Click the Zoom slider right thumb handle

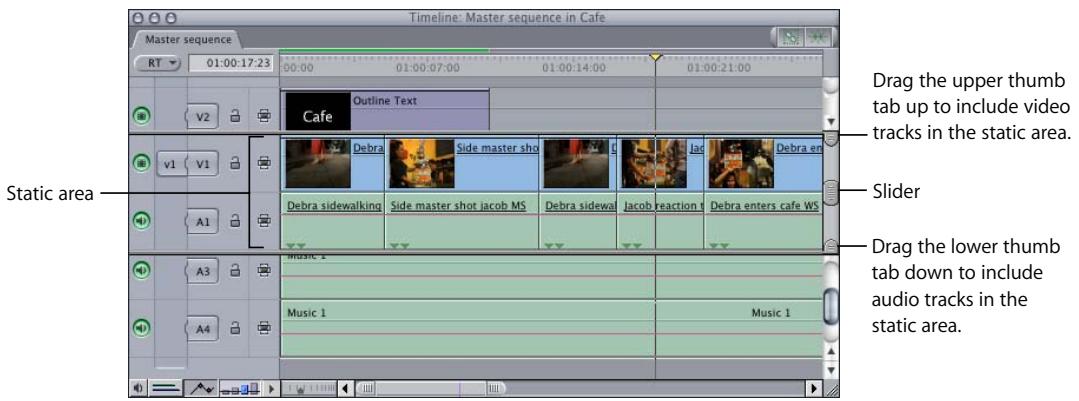tap(495, 390)
